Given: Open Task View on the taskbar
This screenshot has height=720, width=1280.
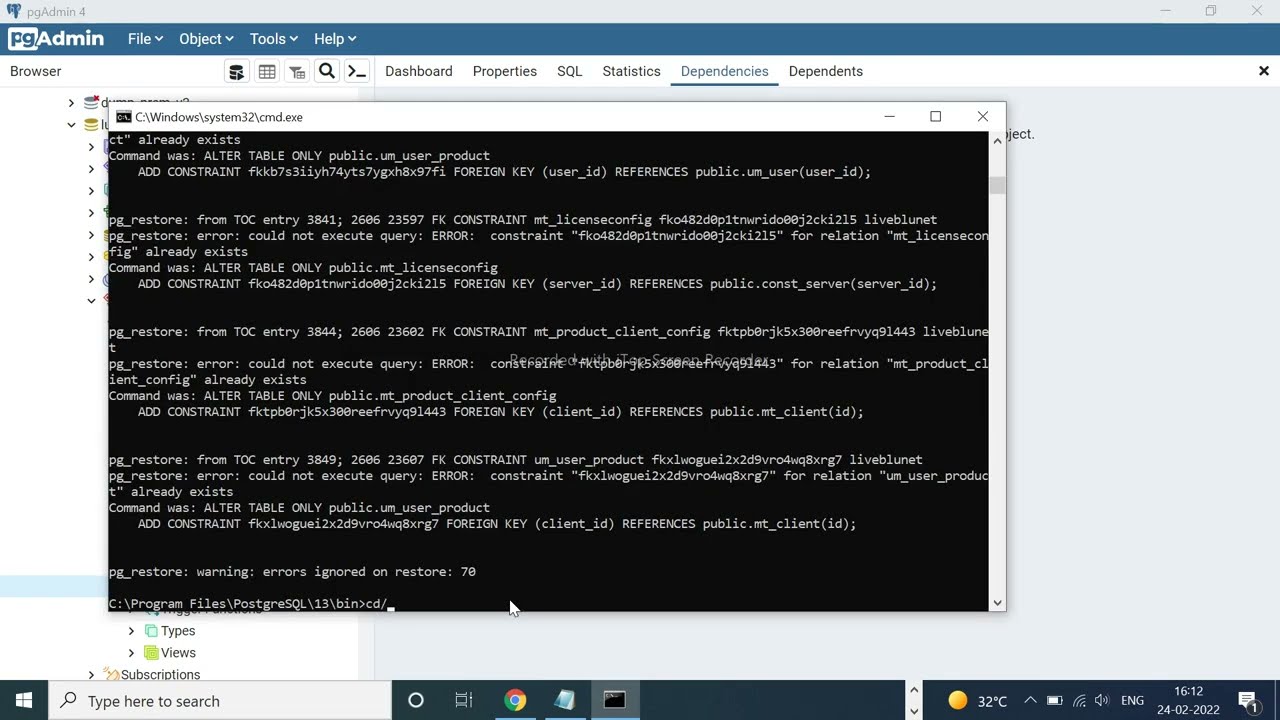Looking at the screenshot, I should point(464,700).
